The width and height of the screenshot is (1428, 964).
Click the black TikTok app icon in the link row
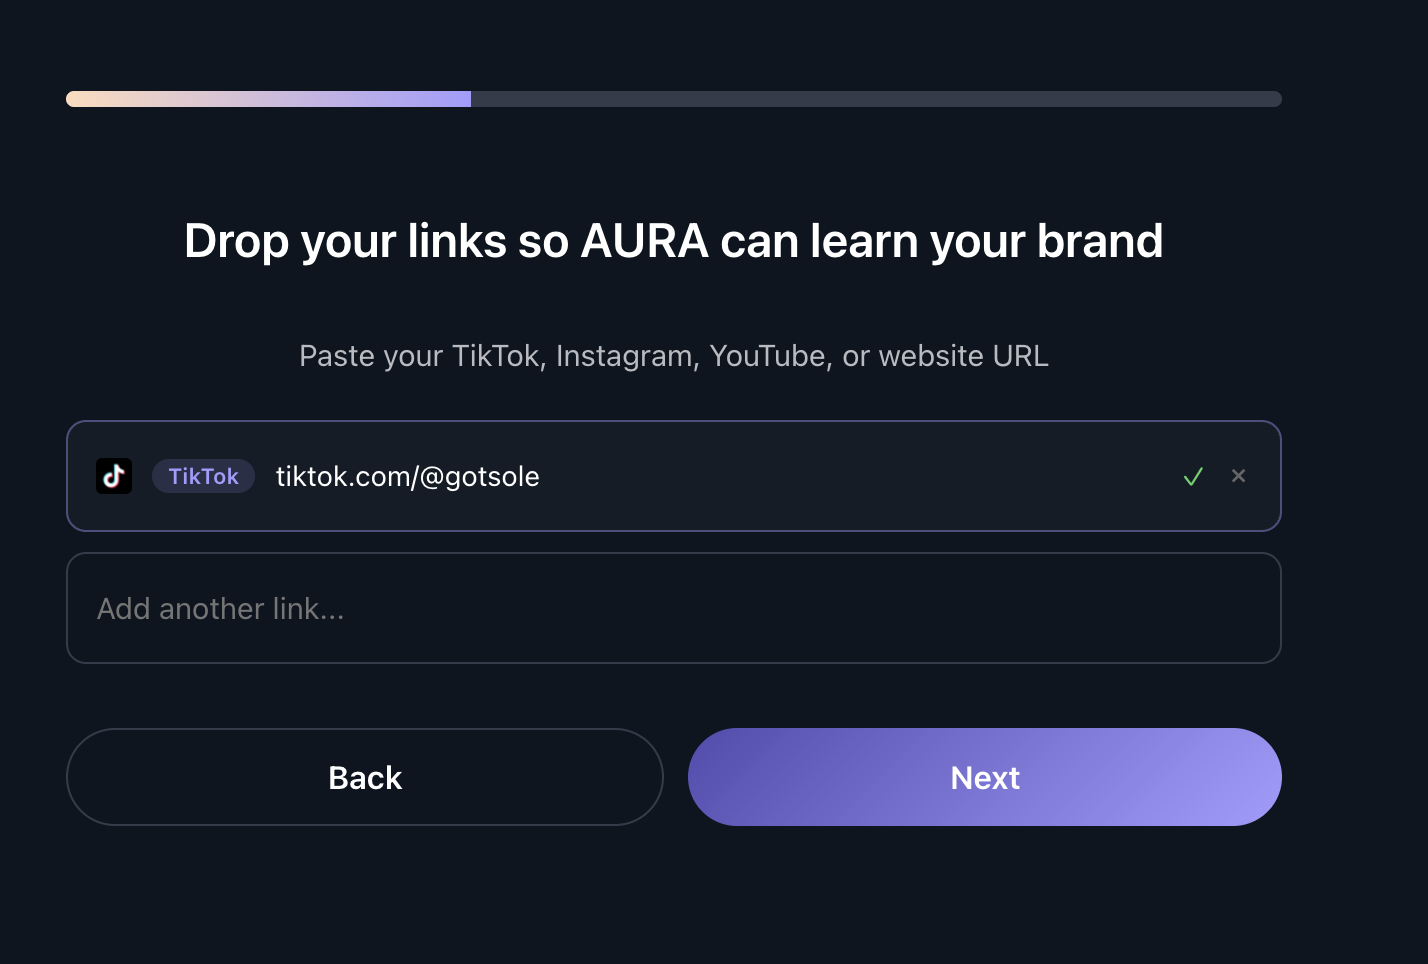[x=114, y=476]
